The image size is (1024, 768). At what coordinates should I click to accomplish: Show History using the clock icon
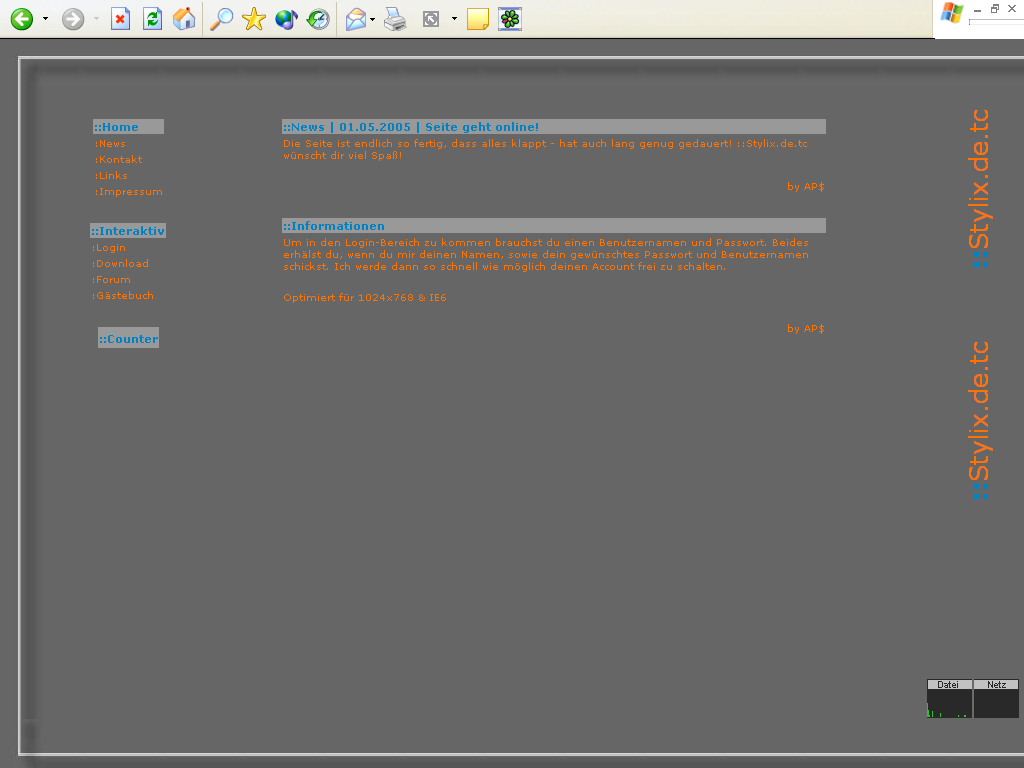click(x=318, y=19)
